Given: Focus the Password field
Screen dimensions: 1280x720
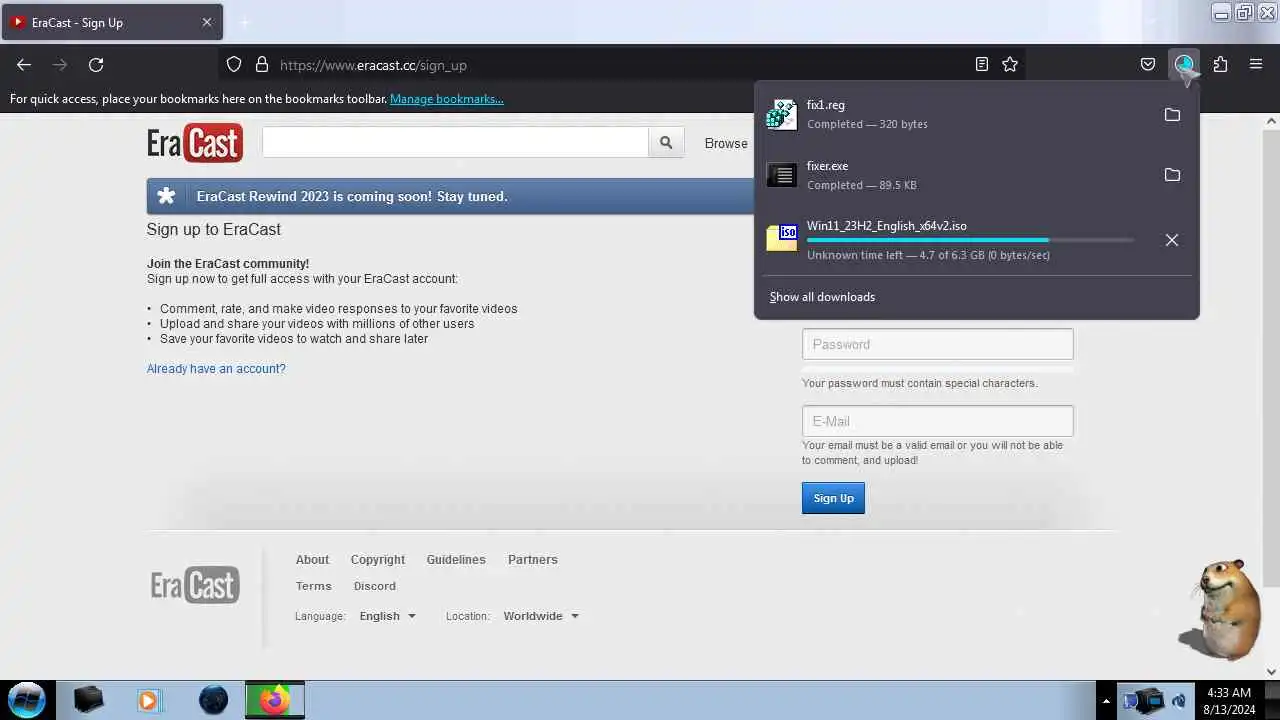Looking at the screenshot, I should [x=938, y=344].
